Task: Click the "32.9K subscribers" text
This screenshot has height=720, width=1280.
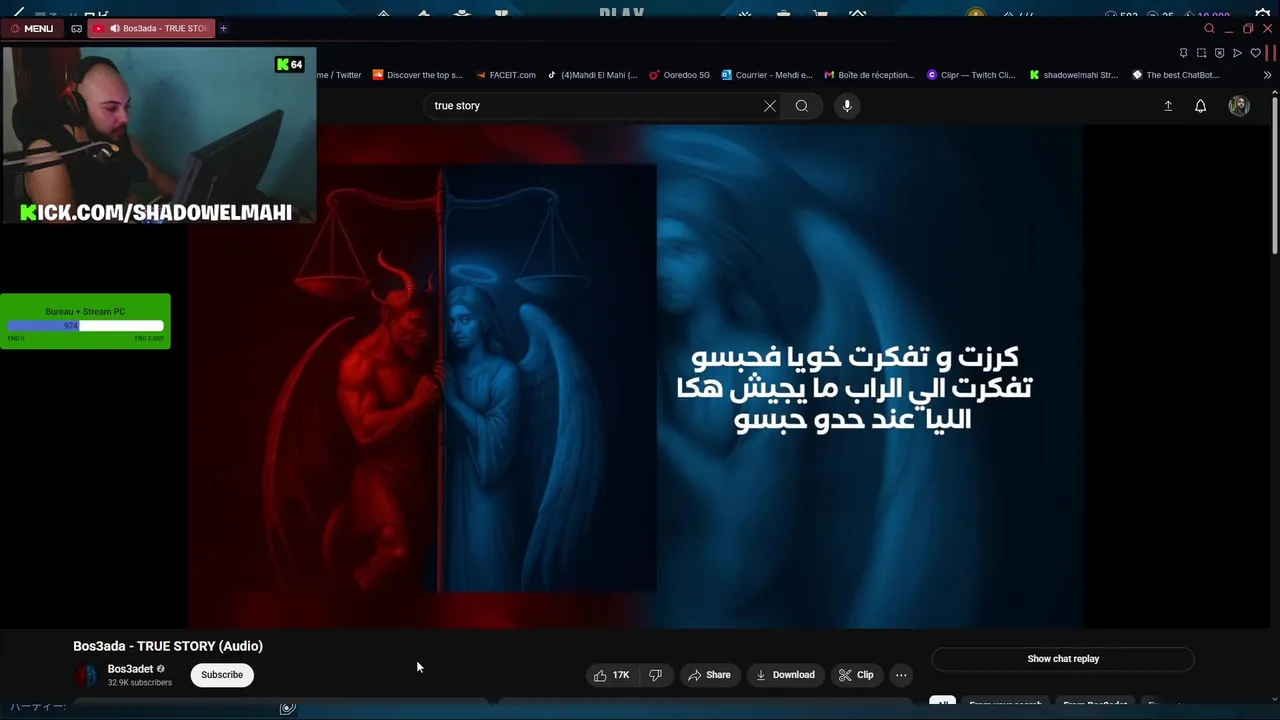Action: point(140,683)
